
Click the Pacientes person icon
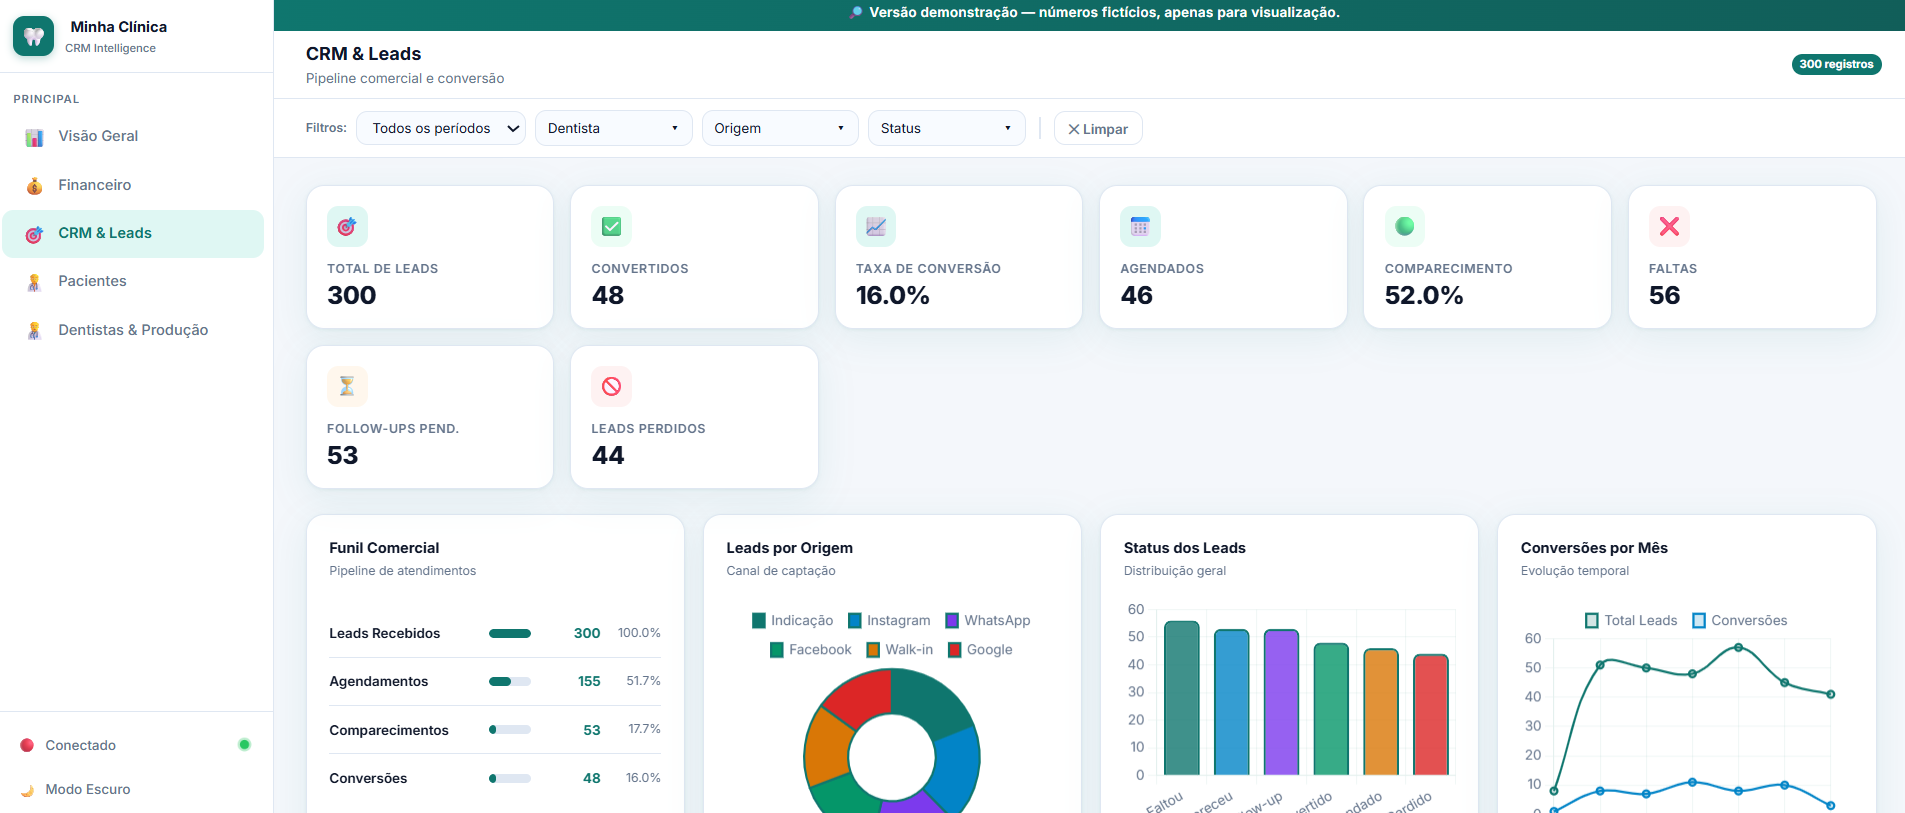34,282
